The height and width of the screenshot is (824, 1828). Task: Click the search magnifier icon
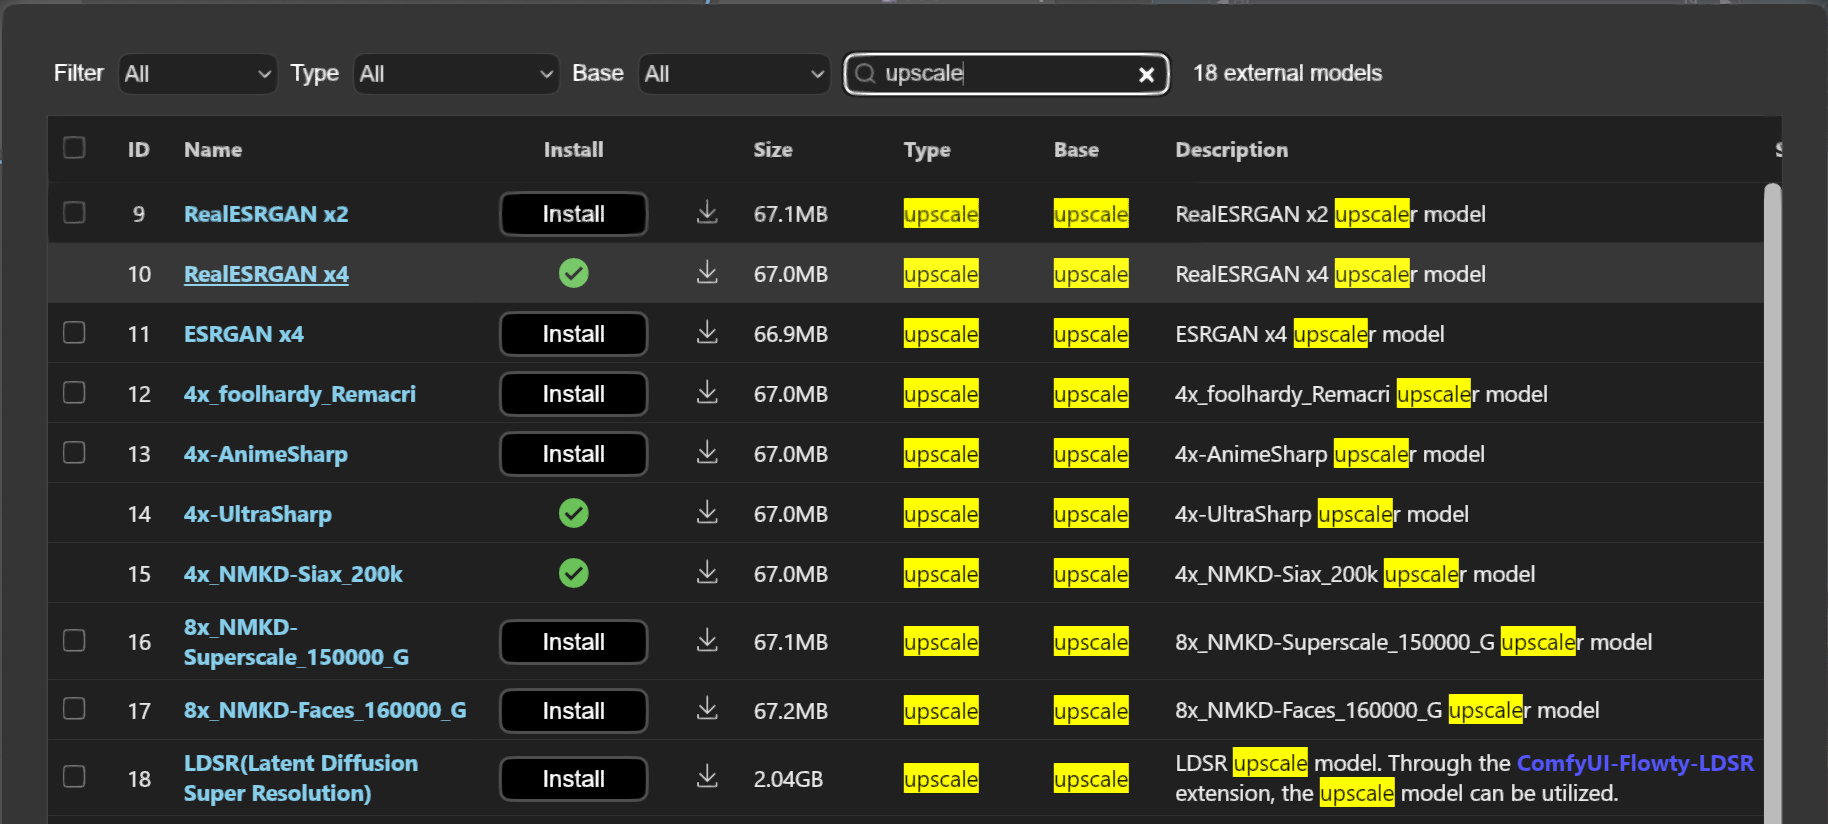866,73
